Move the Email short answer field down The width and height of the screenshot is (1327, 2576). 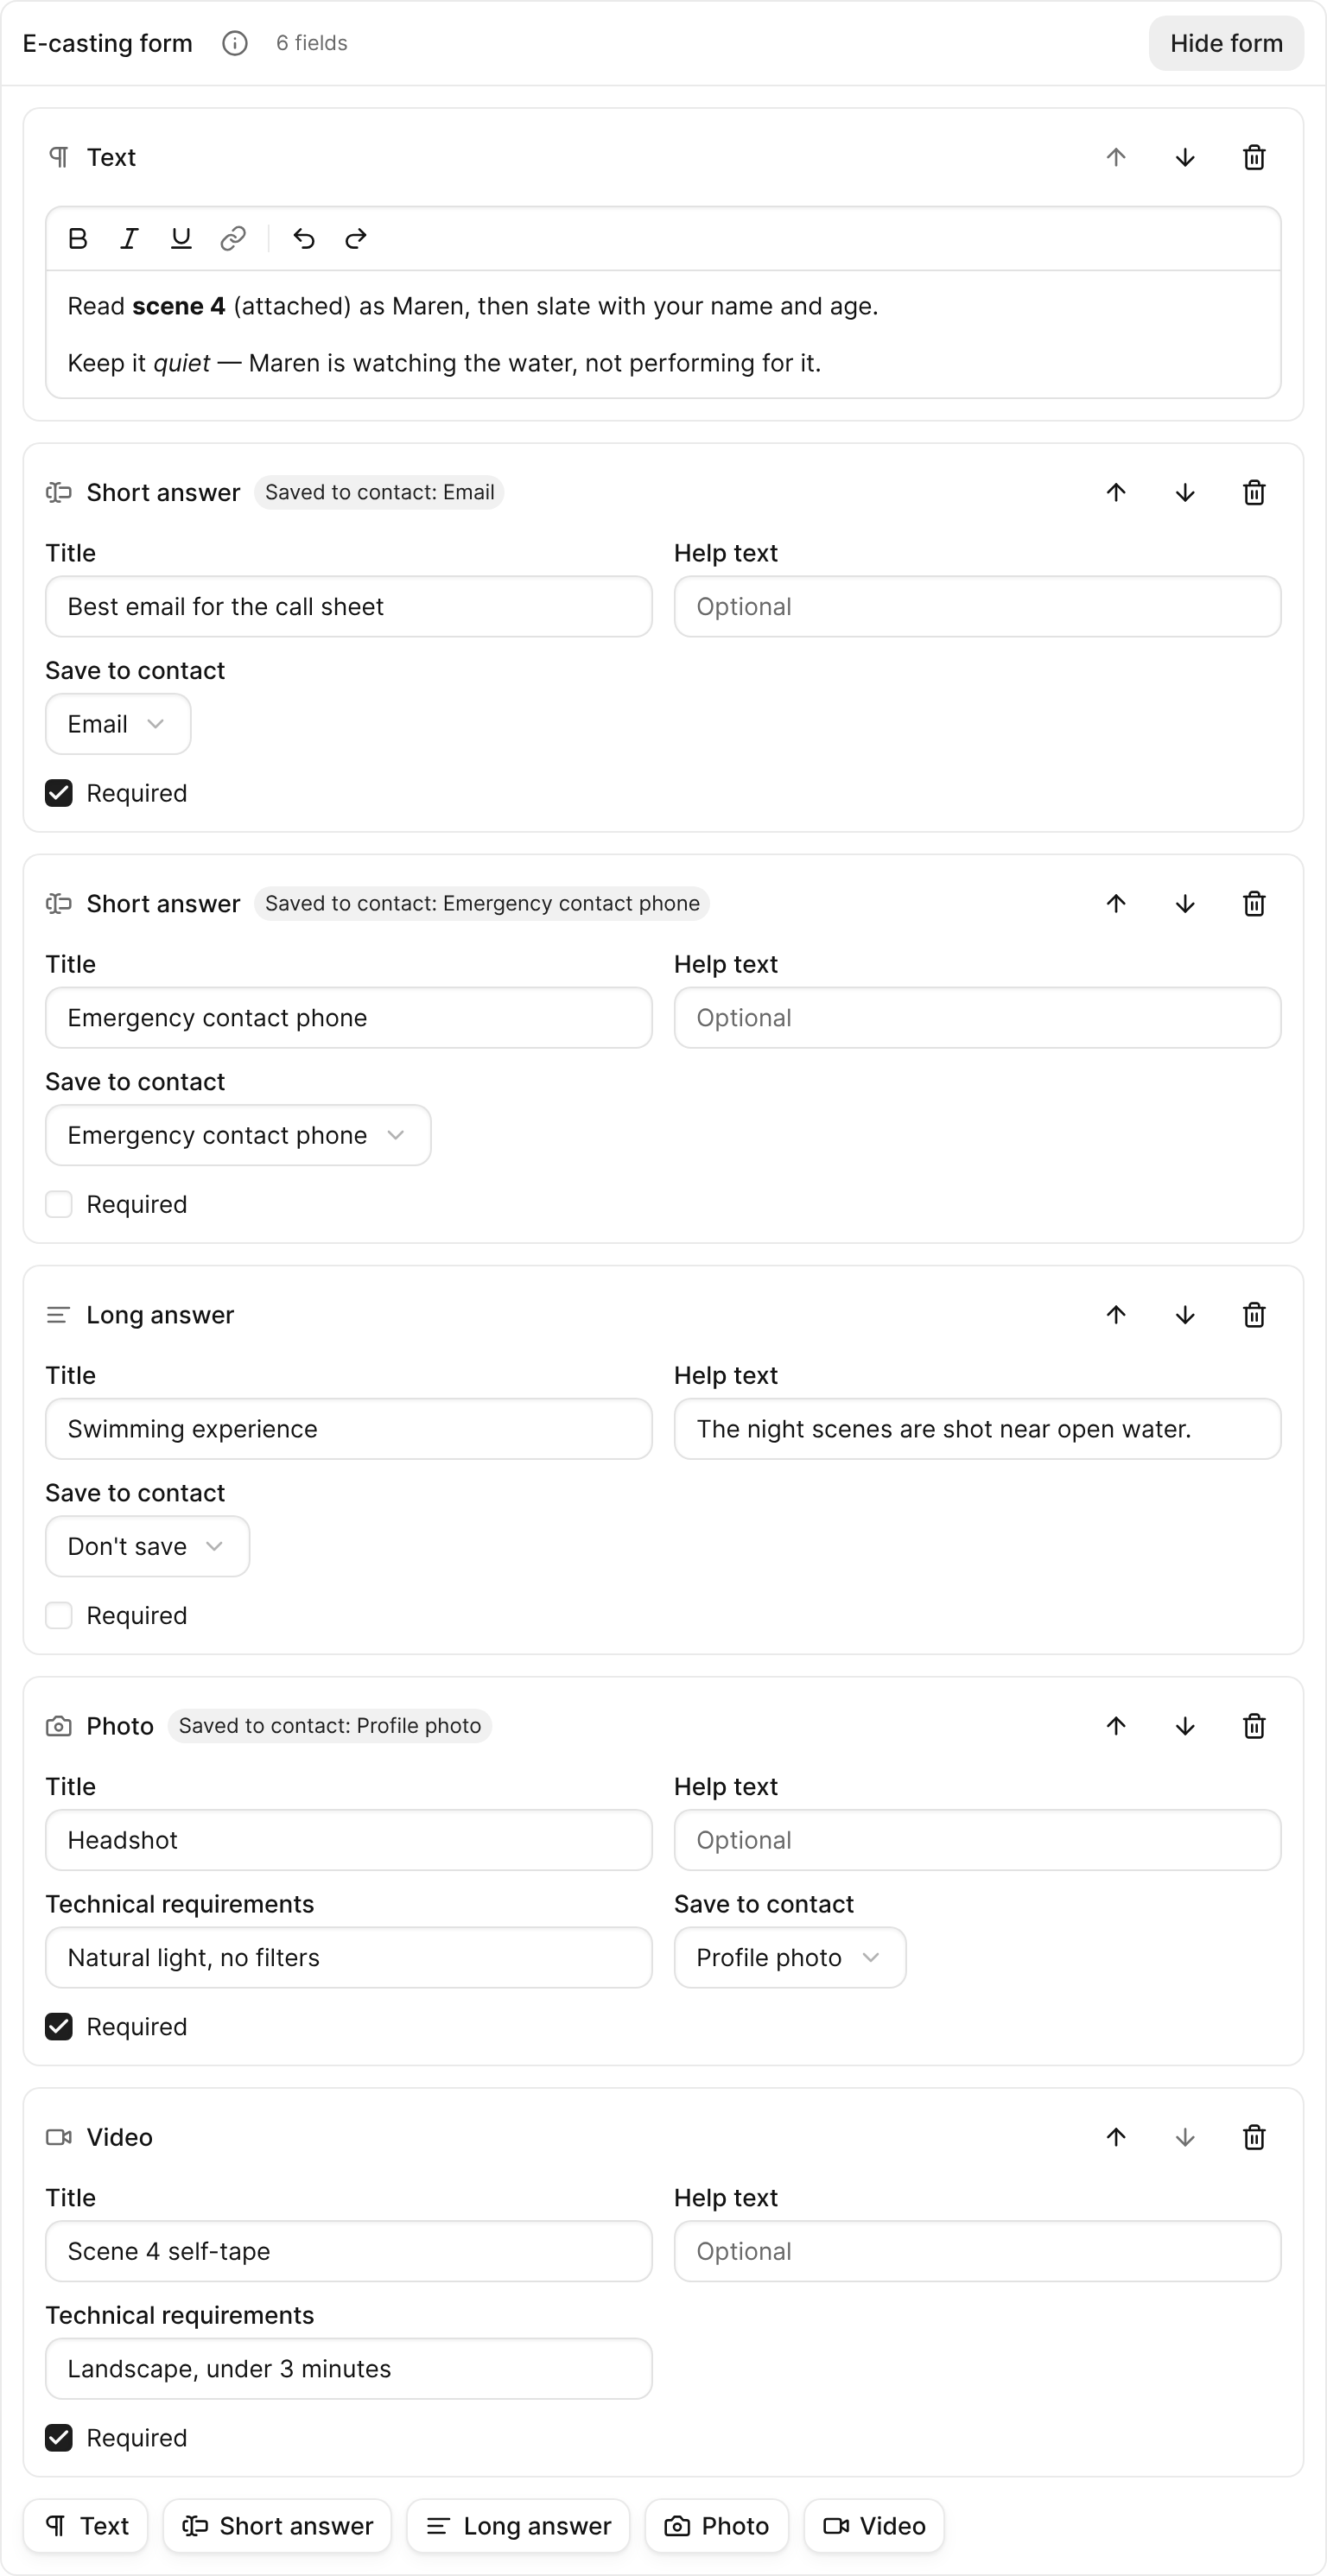(x=1185, y=492)
